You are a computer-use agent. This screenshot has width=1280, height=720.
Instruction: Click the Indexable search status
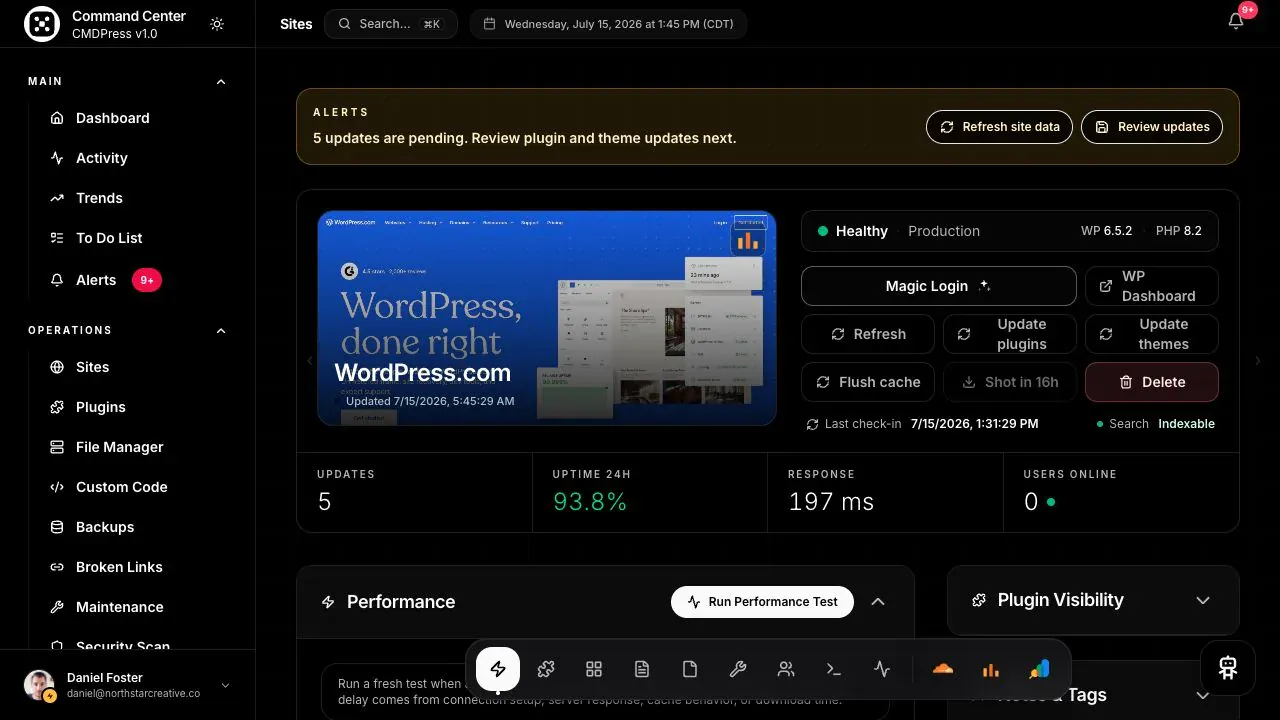coord(1187,424)
